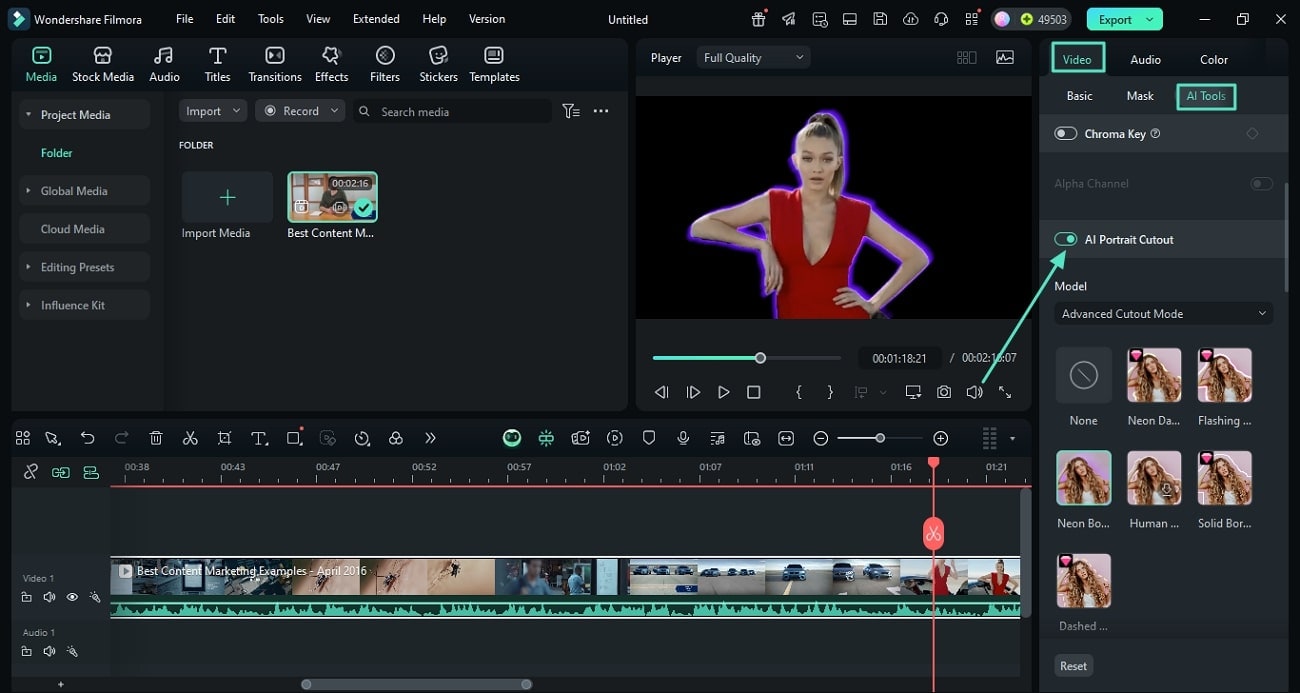Mute the Video 1 track
The image size is (1300, 693).
pyautogui.click(x=49, y=597)
